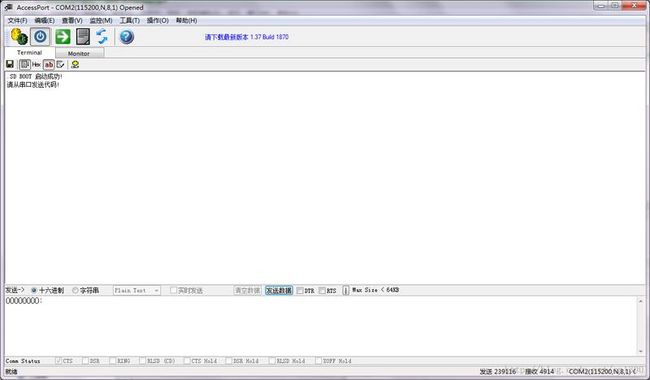
Task: Click the clear/edit checklist terminal icon
Action: (61, 64)
